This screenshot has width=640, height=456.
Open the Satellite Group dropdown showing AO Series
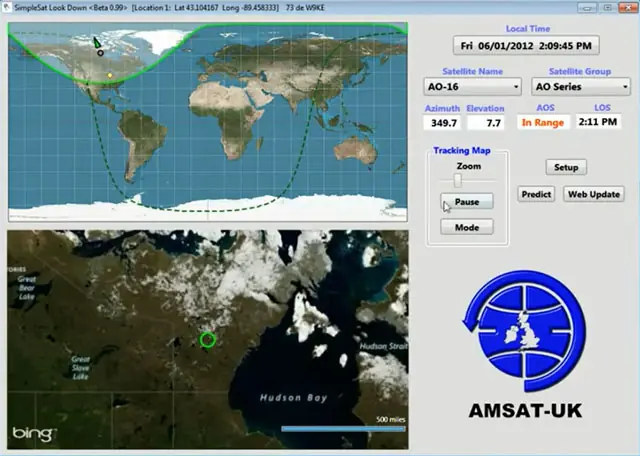[x=580, y=87]
